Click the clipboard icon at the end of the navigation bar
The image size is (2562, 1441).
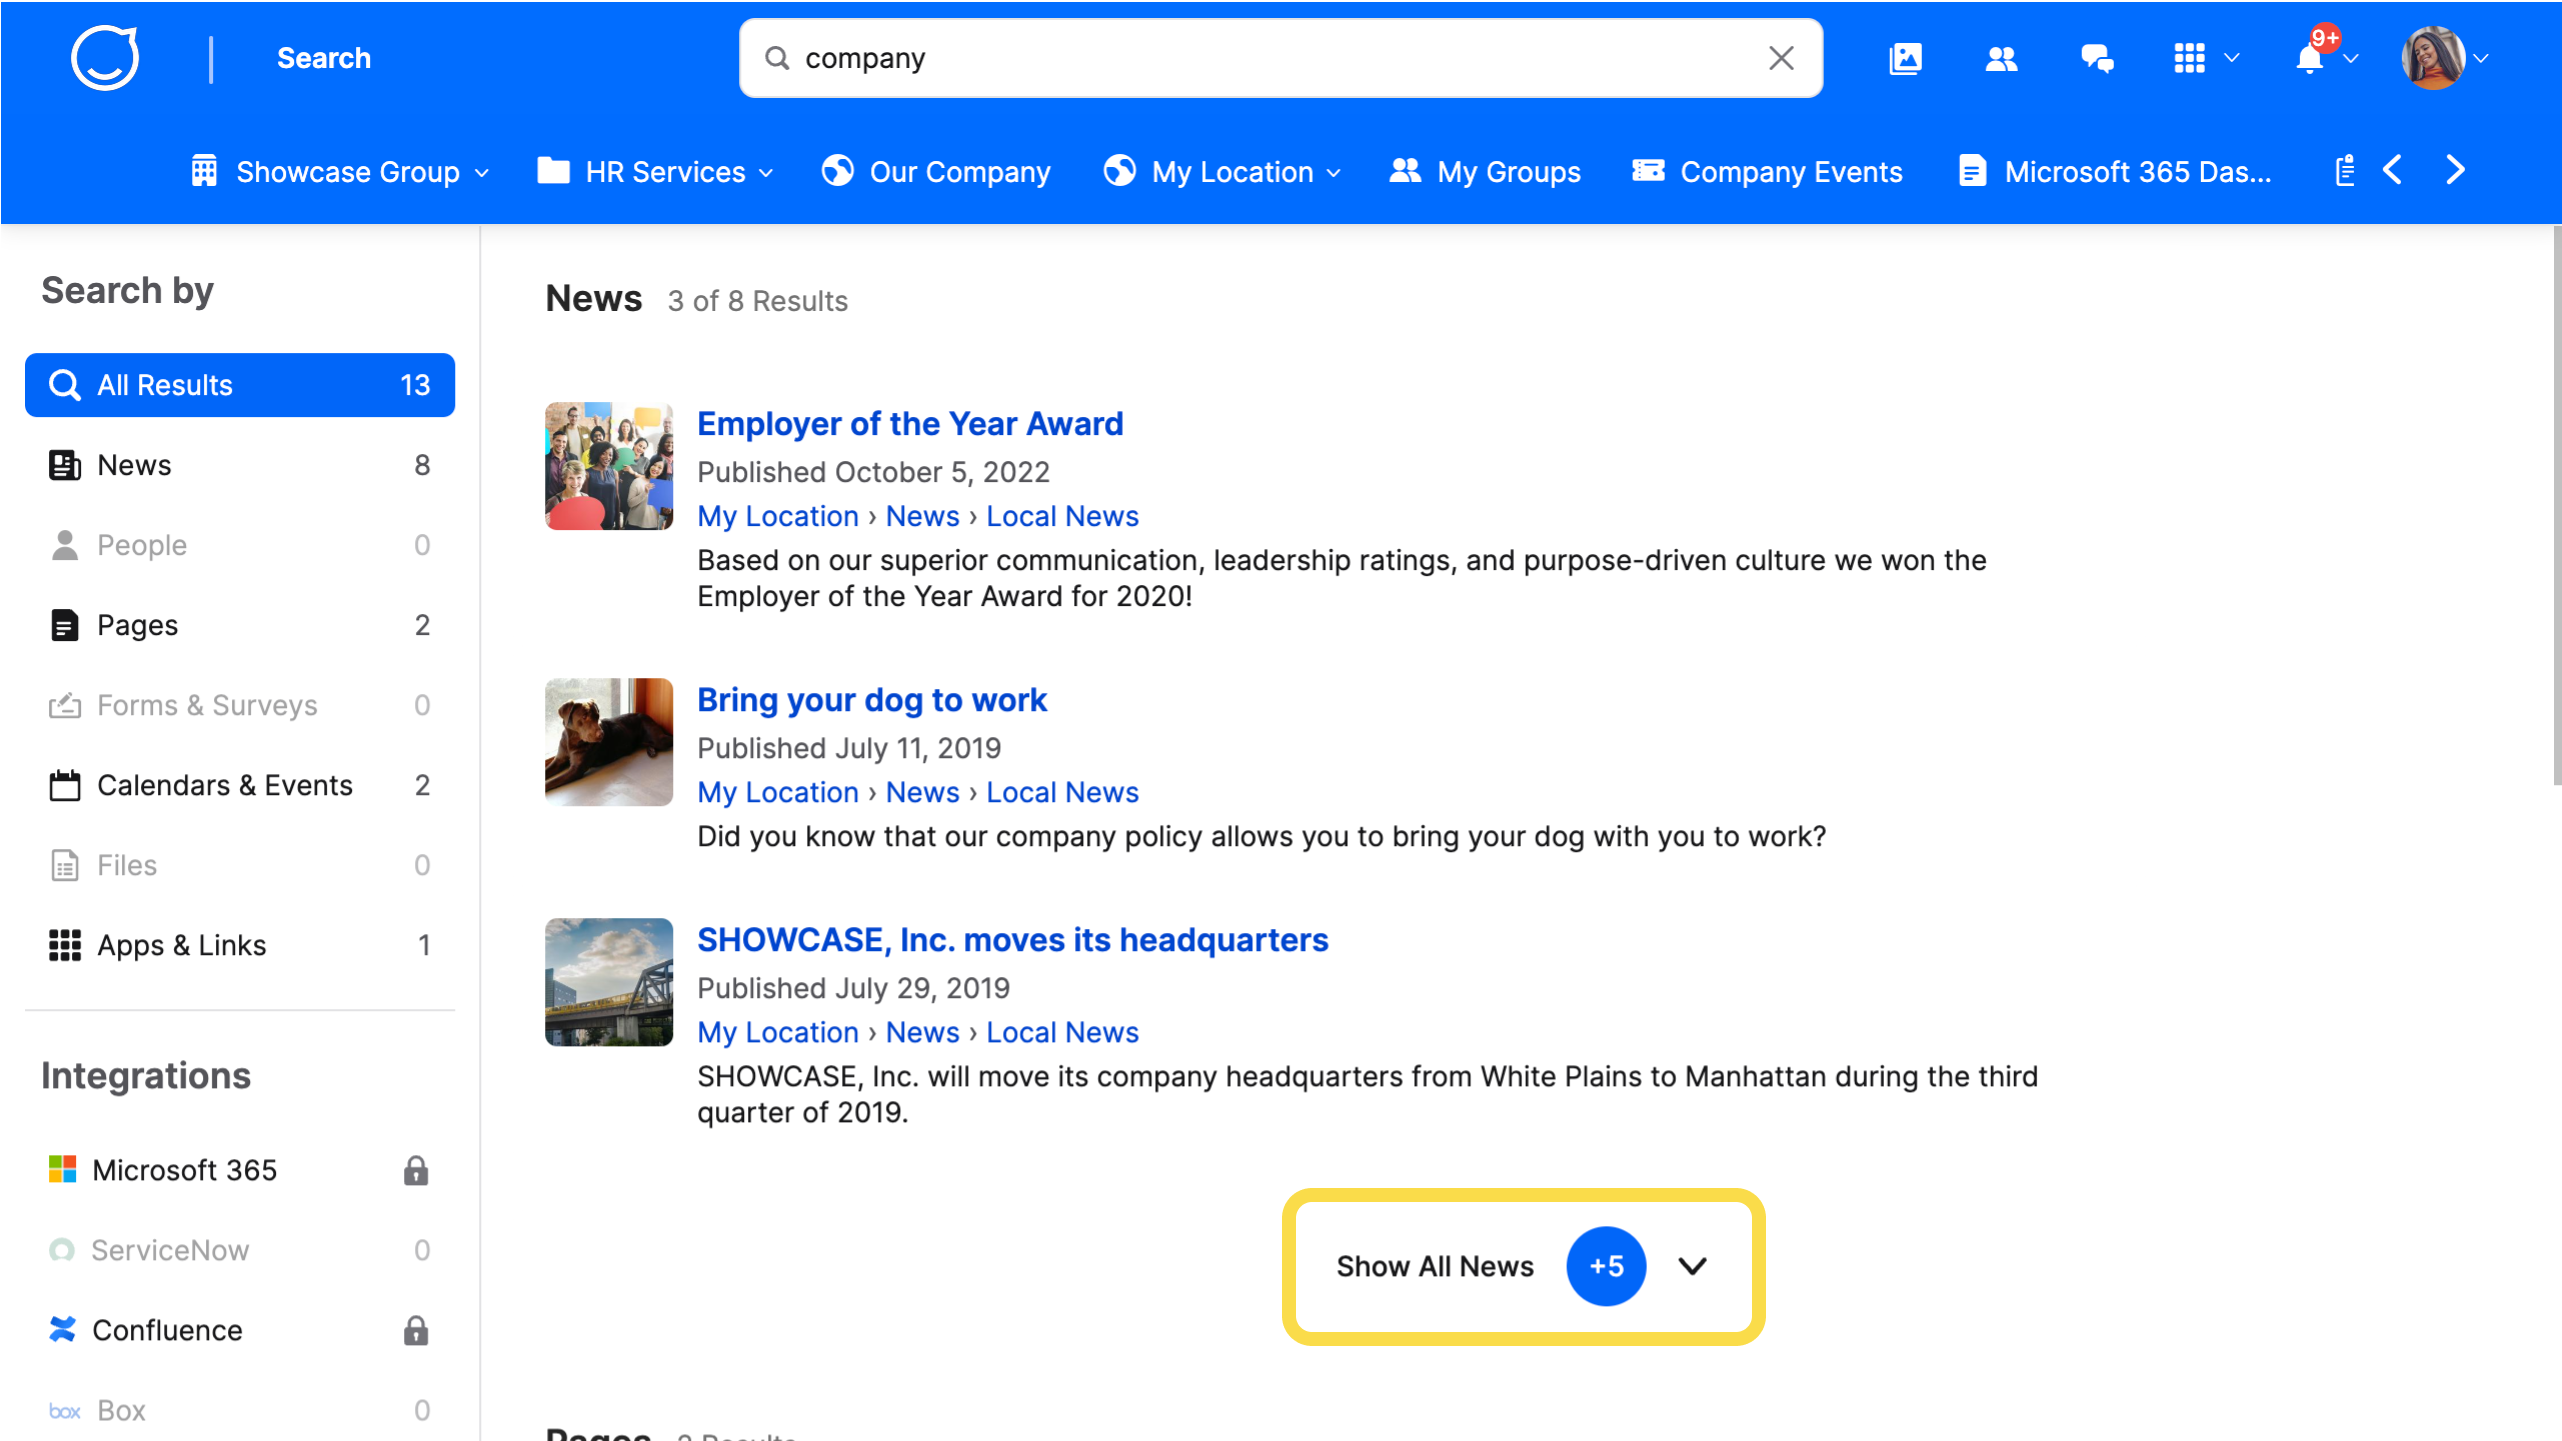click(x=2344, y=171)
